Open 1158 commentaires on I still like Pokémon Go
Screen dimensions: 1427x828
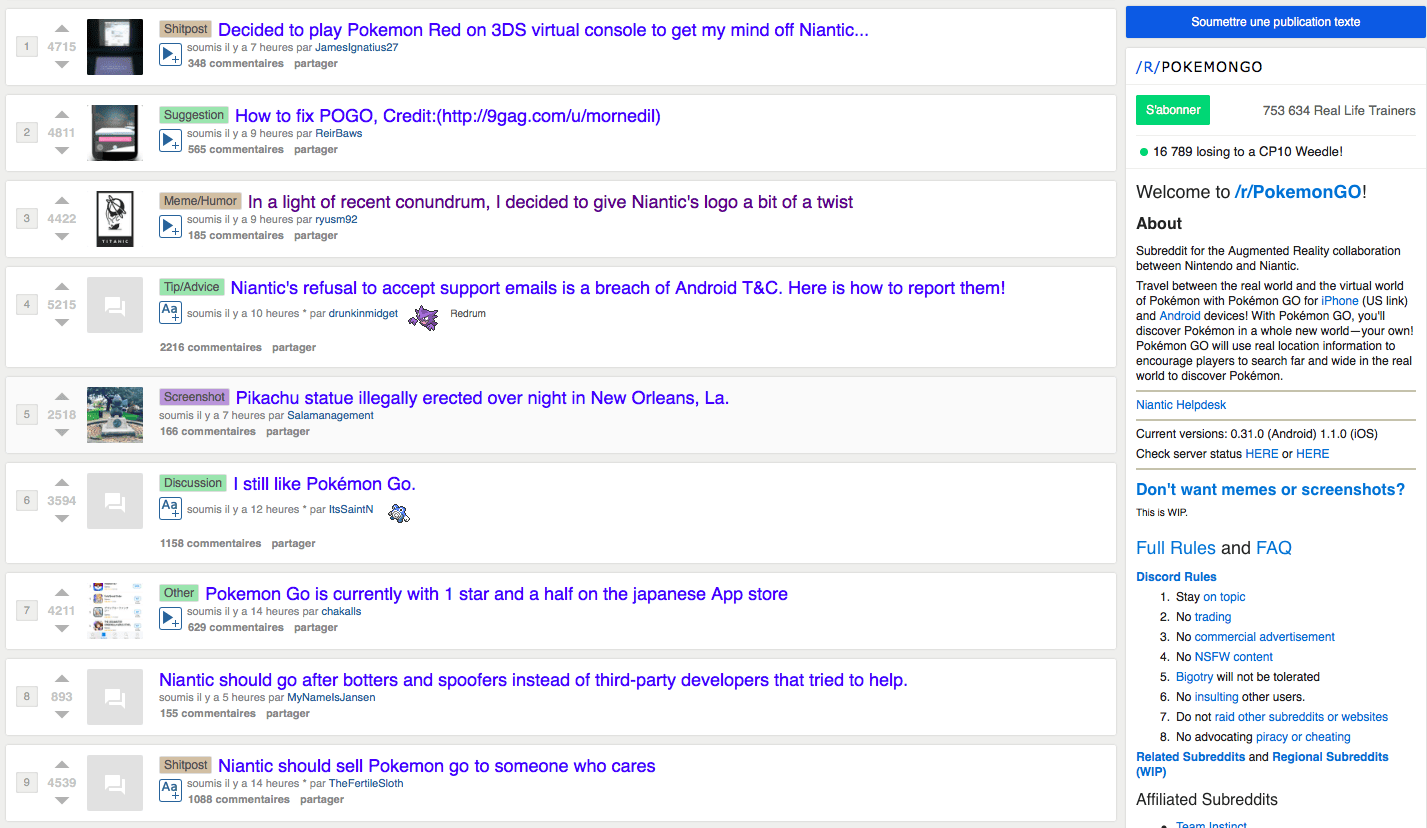pyautogui.click(x=211, y=543)
